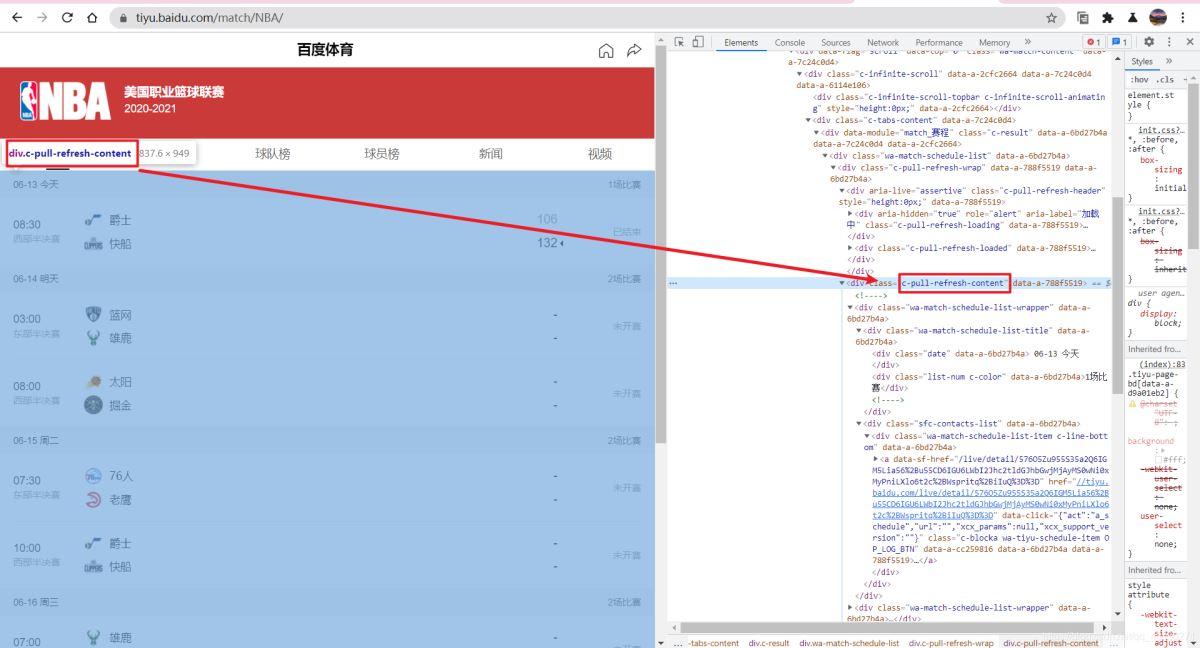
Task: Select div.c-pull-refresh-wrap in the breadcrumb
Action: click(951, 643)
